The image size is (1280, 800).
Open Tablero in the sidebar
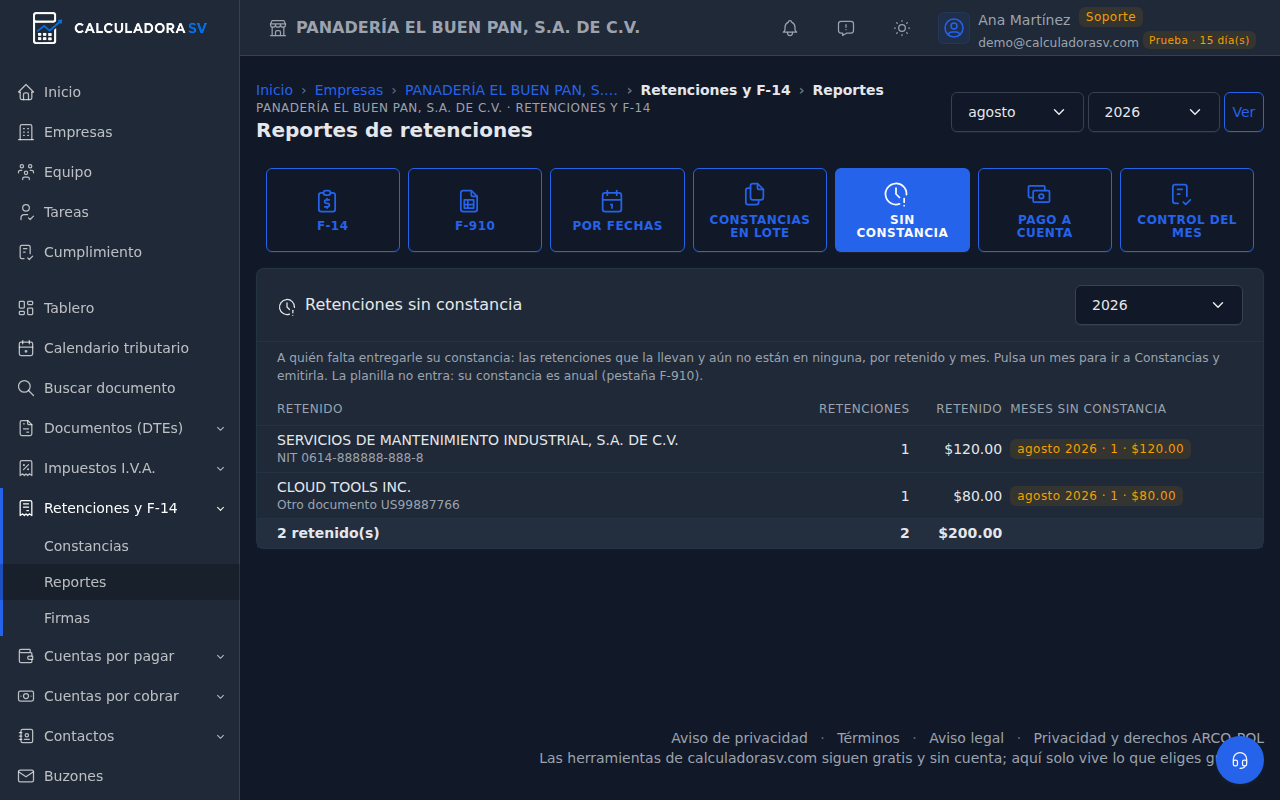point(119,308)
